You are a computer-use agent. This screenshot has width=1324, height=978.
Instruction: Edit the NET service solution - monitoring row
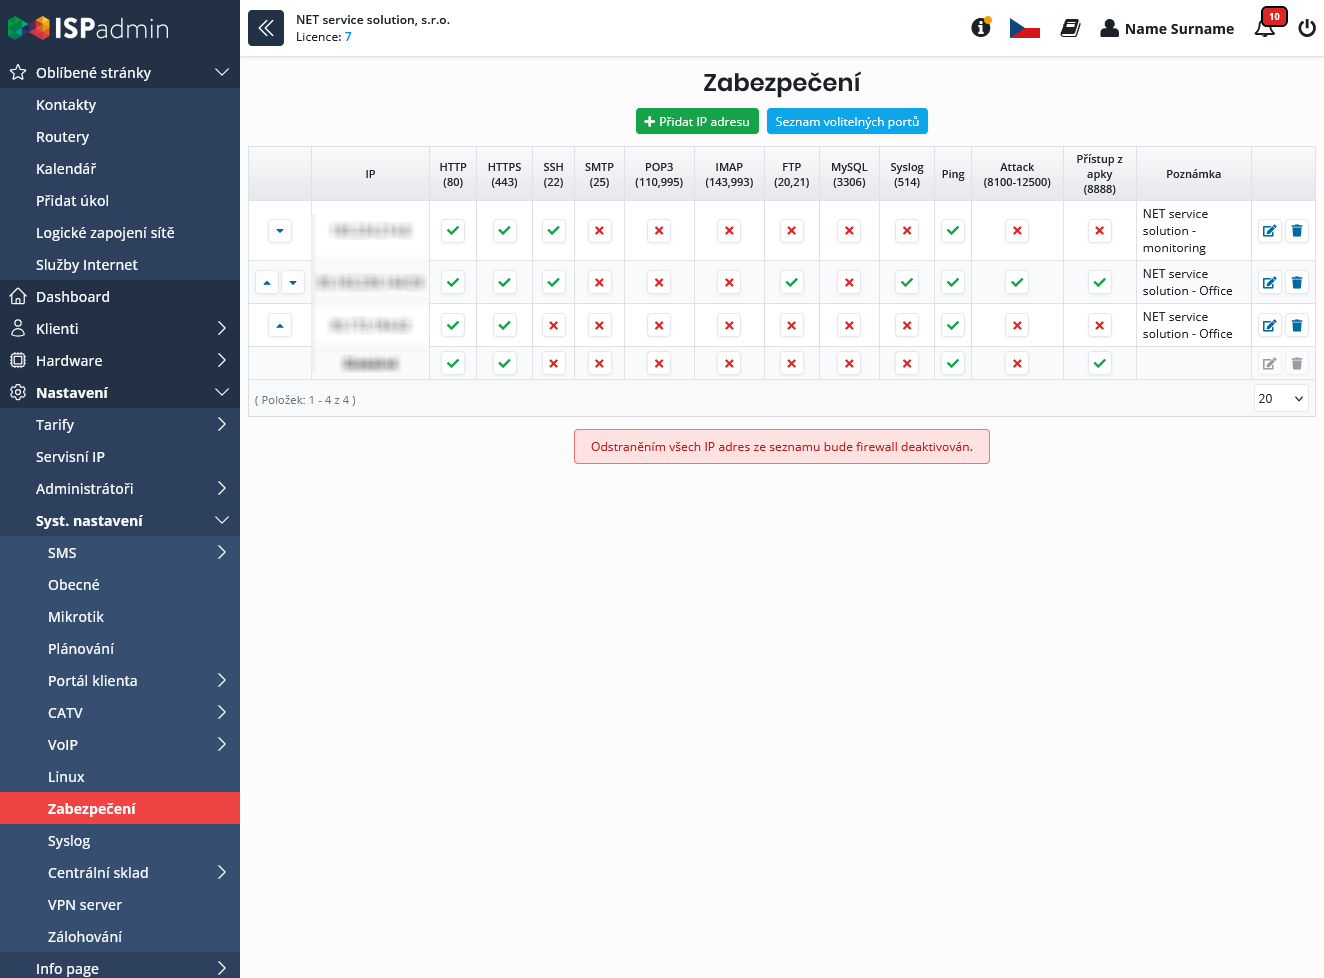(1269, 231)
